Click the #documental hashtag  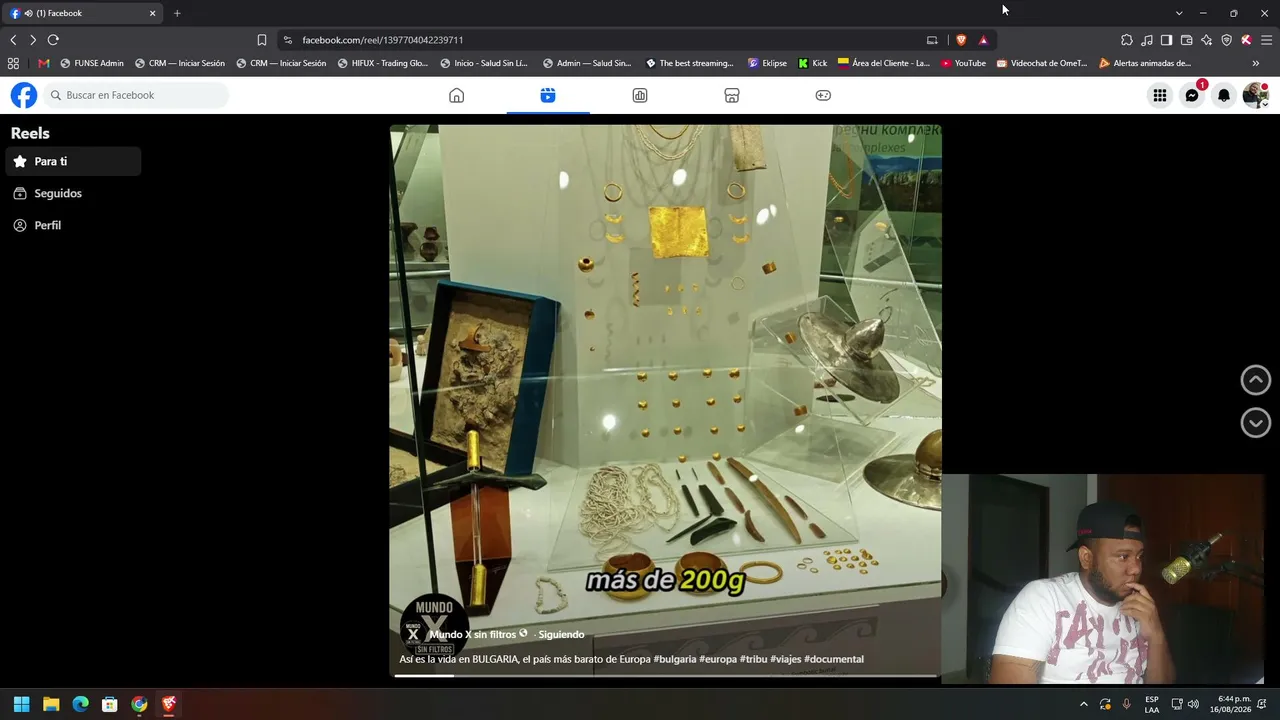click(x=834, y=659)
